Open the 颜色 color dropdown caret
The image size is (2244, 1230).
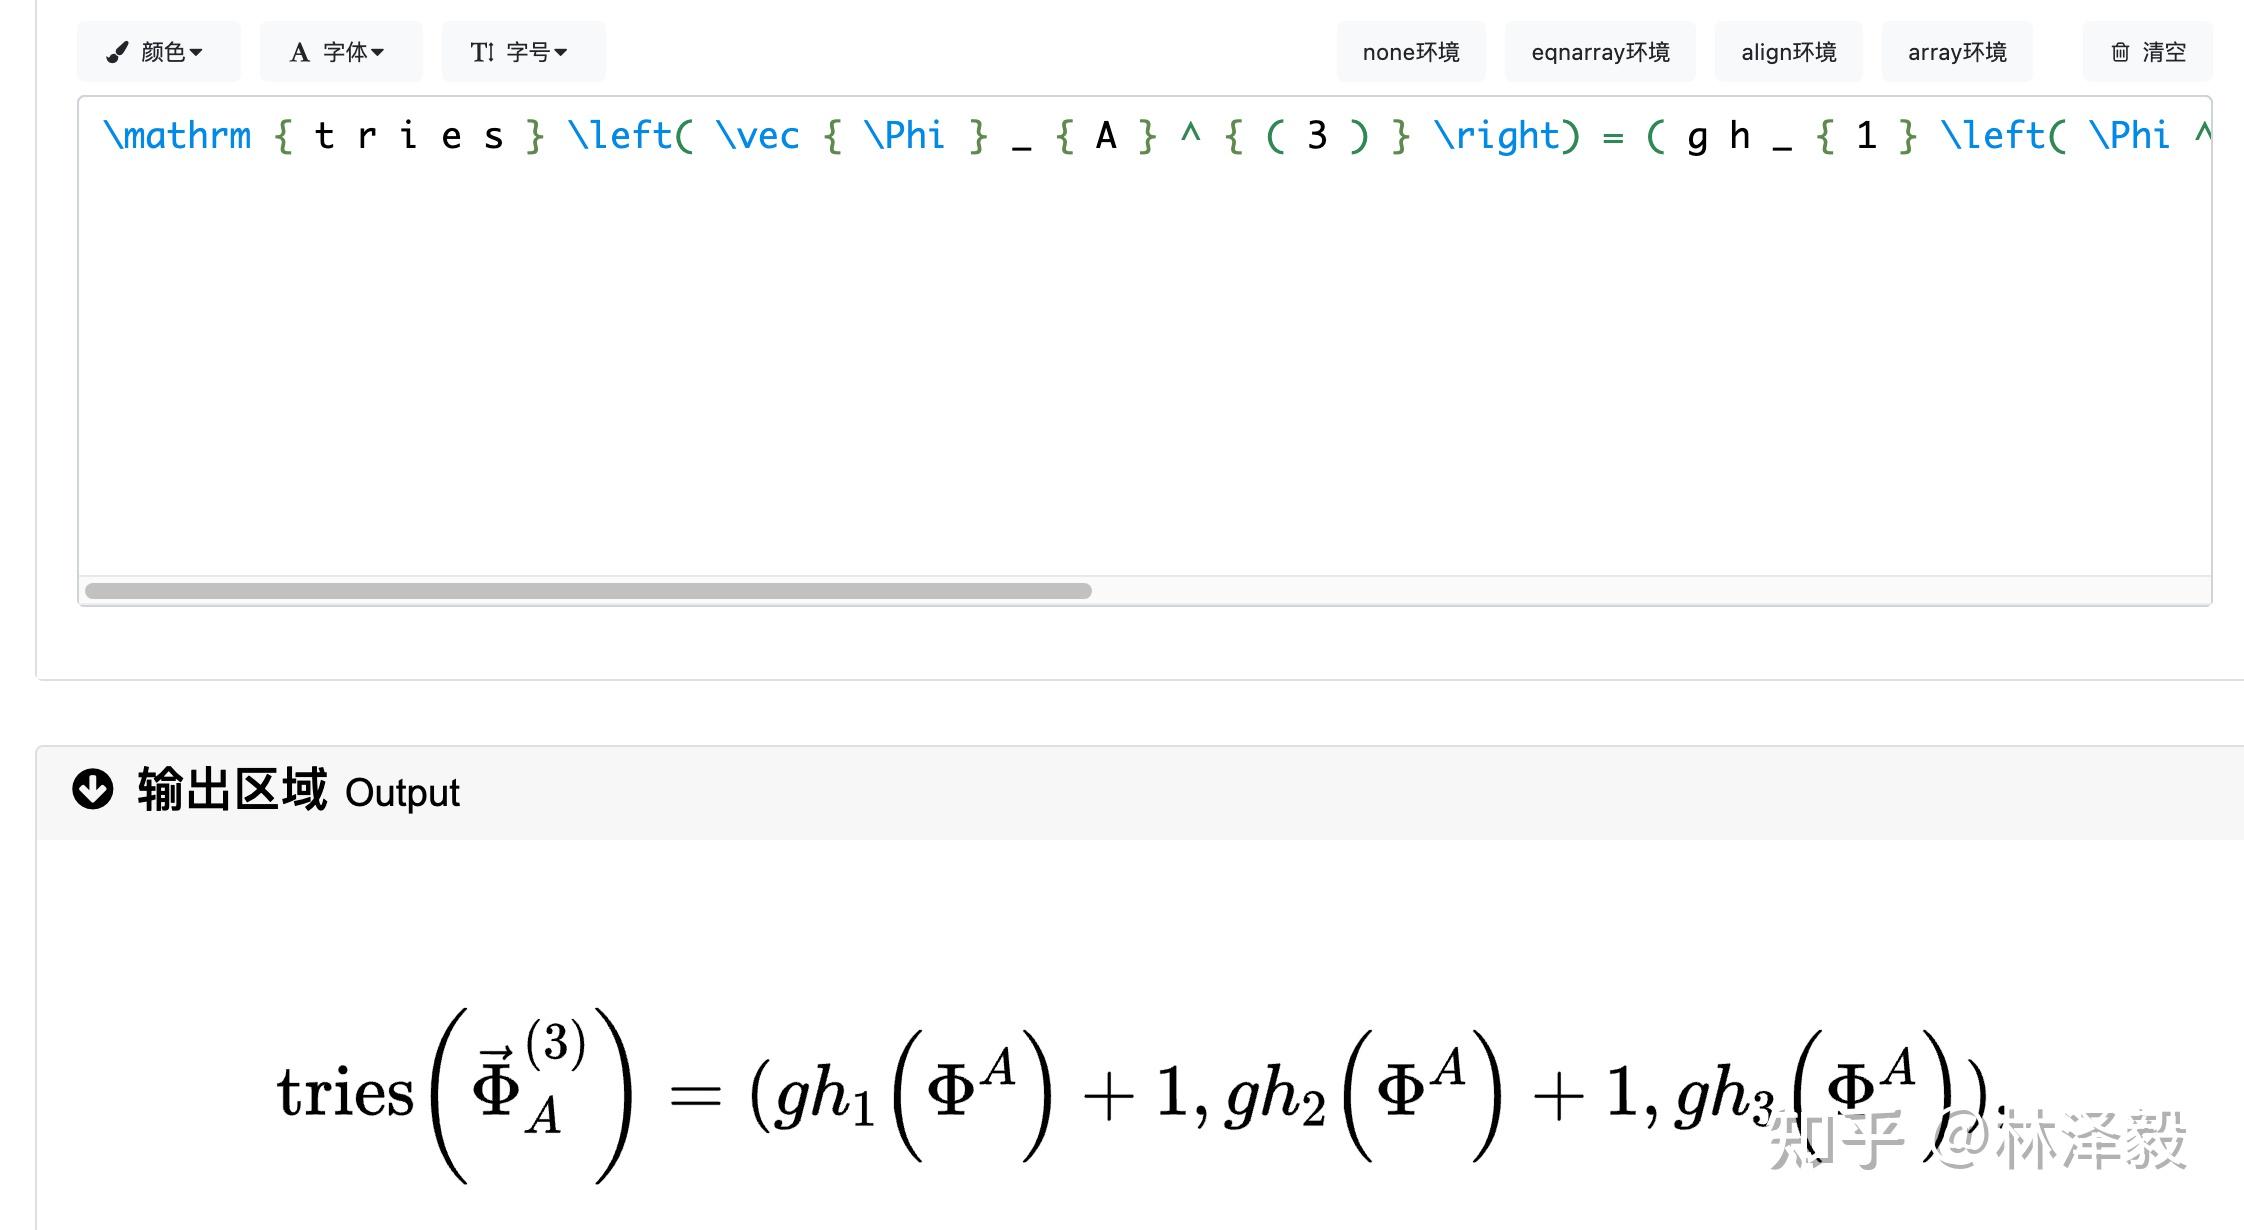tap(196, 52)
